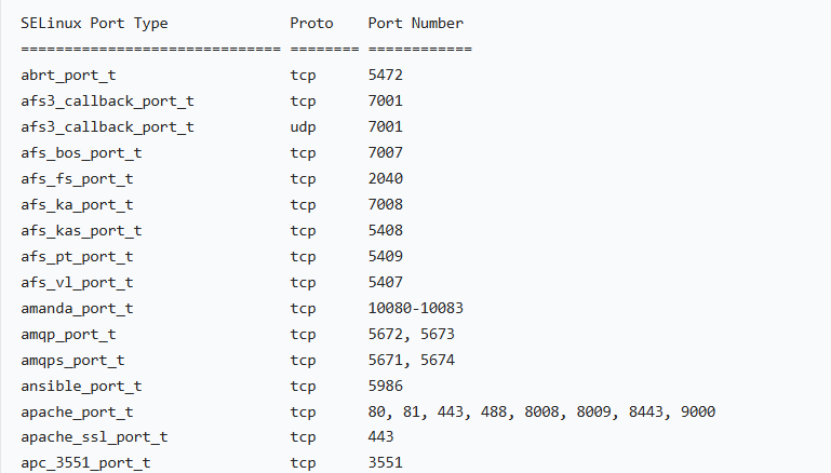Click port number 5409
This screenshot has width=831, height=473.
tap(384, 257)
